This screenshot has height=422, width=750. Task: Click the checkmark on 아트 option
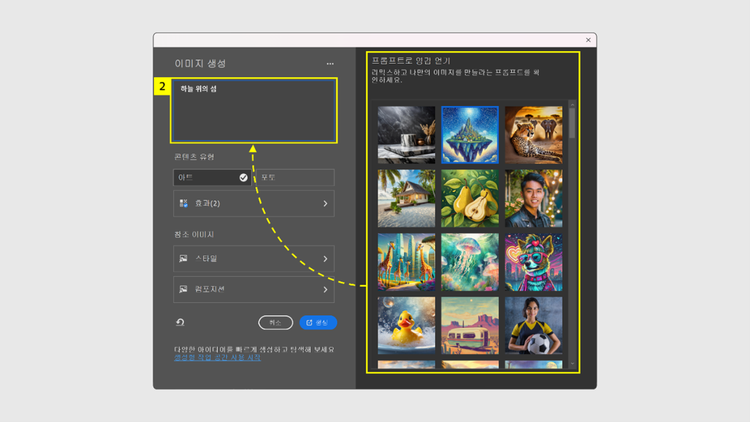click(x=243, y=178)
